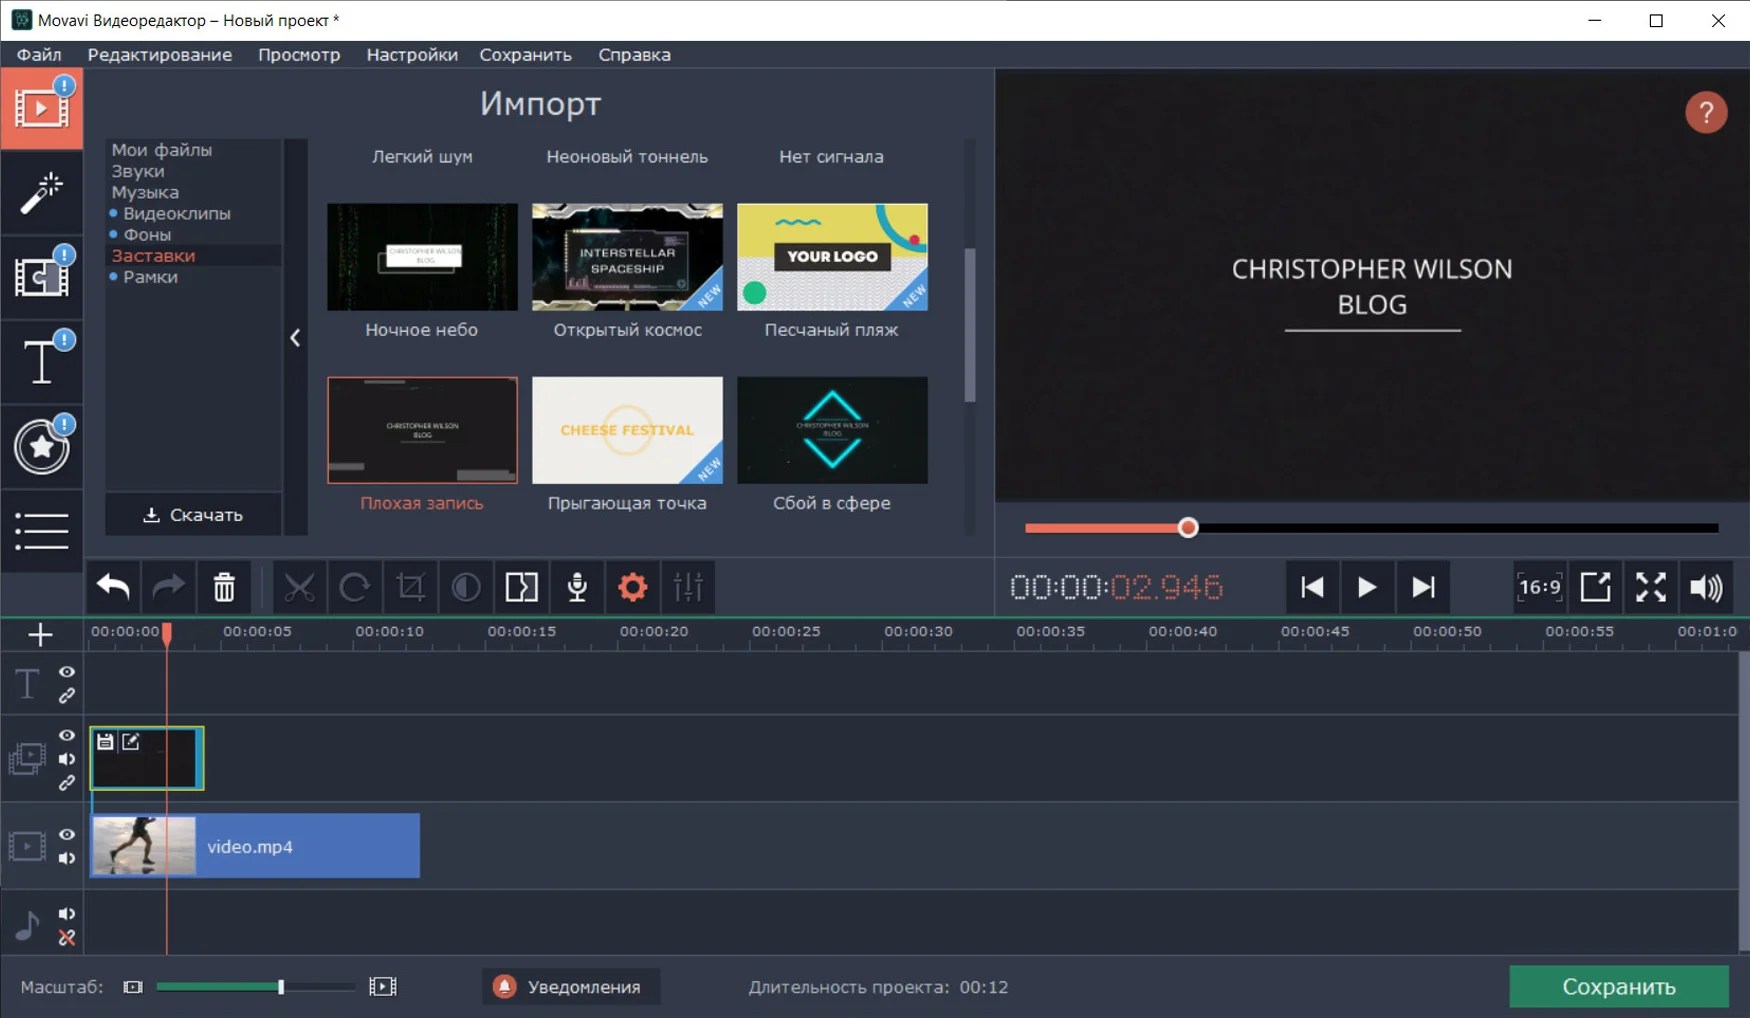
Task: Open the Настройки menu
Action: (412, 55)
